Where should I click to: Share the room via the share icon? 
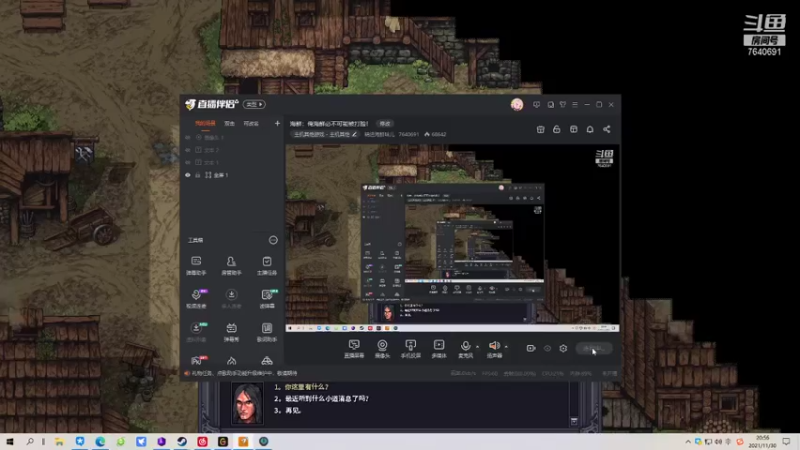(607, 130)
